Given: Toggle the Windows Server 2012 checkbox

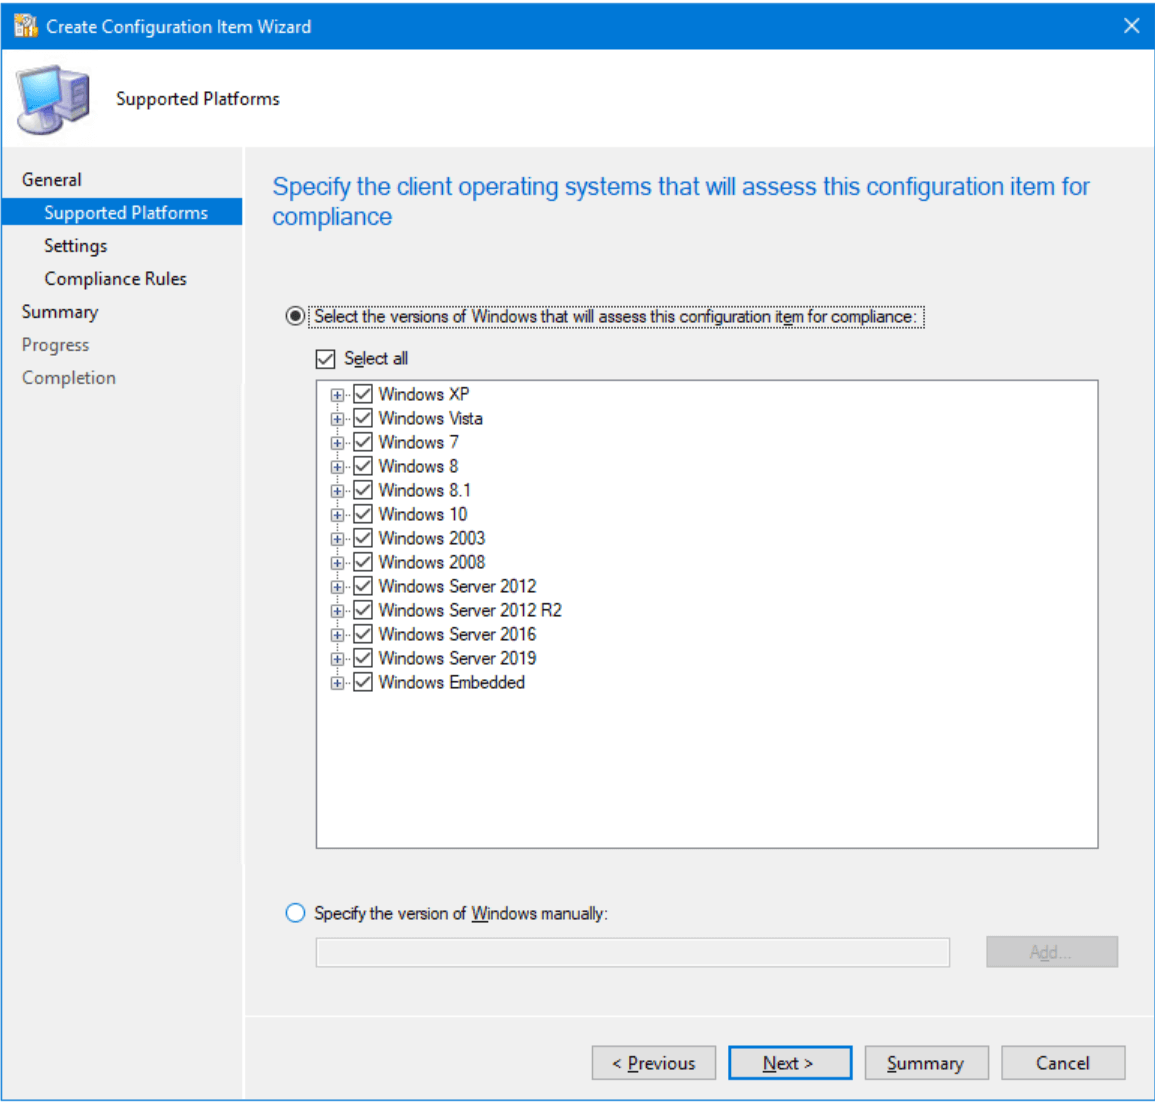Looking at the screenshot, I should pyautogui.click(x=362, y=586).
